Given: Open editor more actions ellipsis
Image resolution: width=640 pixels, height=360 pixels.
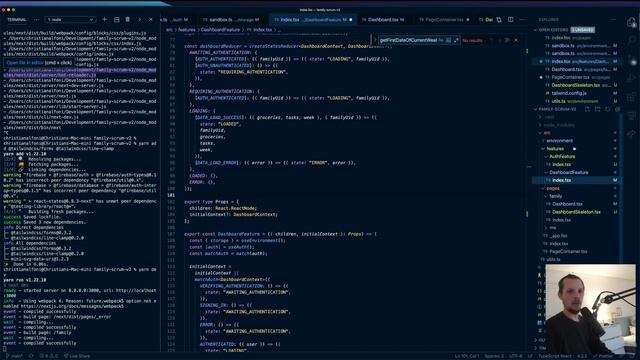Looking at the screenshot, I should [522, 20].
